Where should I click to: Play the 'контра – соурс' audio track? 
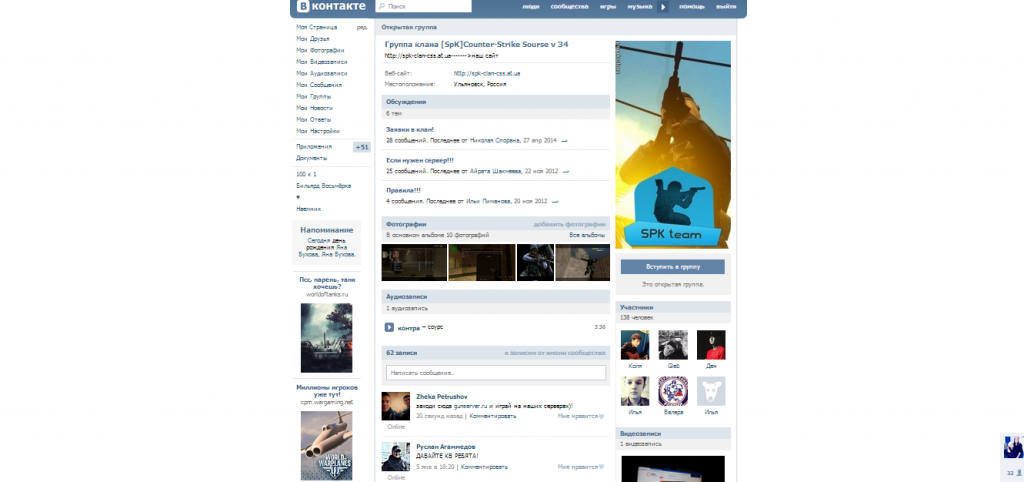(x=389, y=327)
